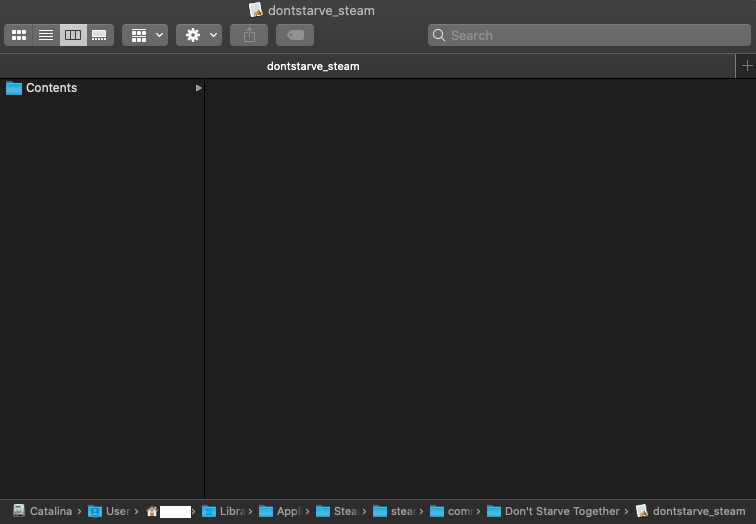Click Catalina disk icon in path bar

19,511
